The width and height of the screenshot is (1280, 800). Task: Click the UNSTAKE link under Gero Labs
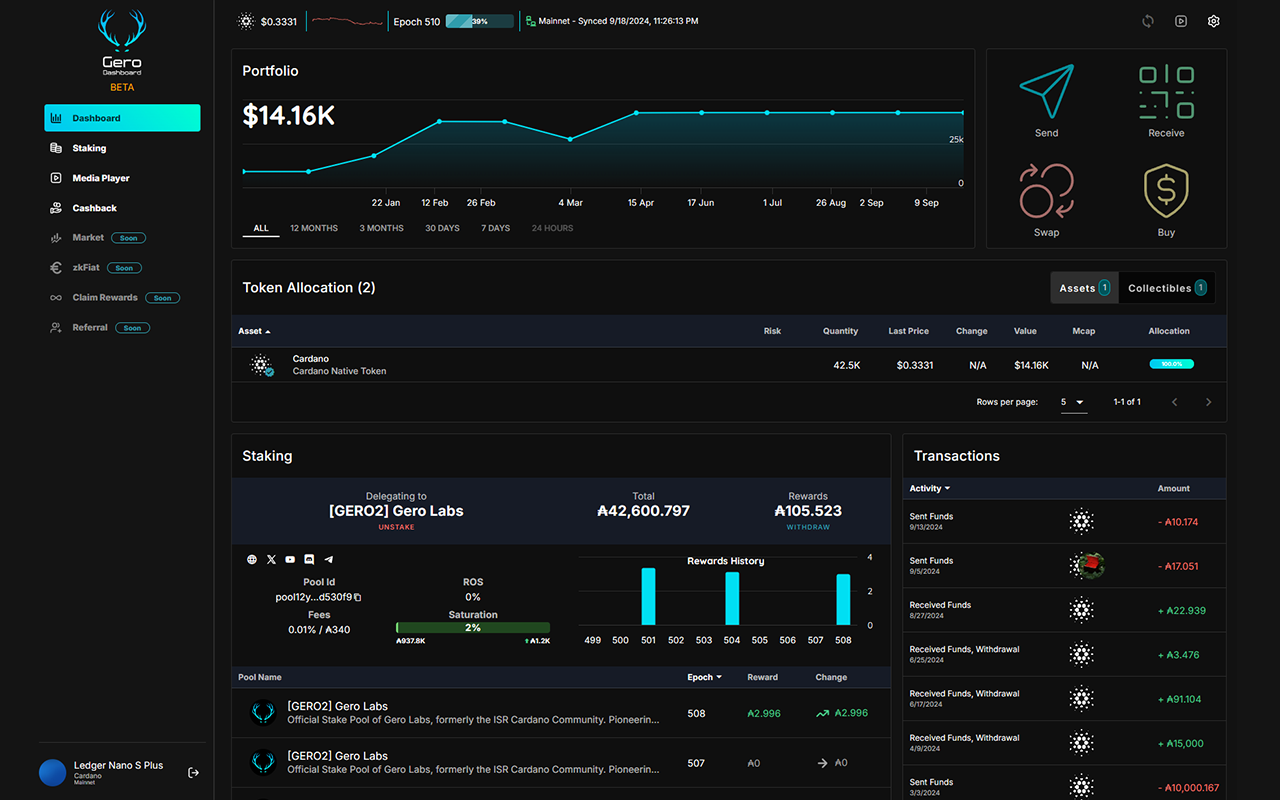[x=396, y=527]
